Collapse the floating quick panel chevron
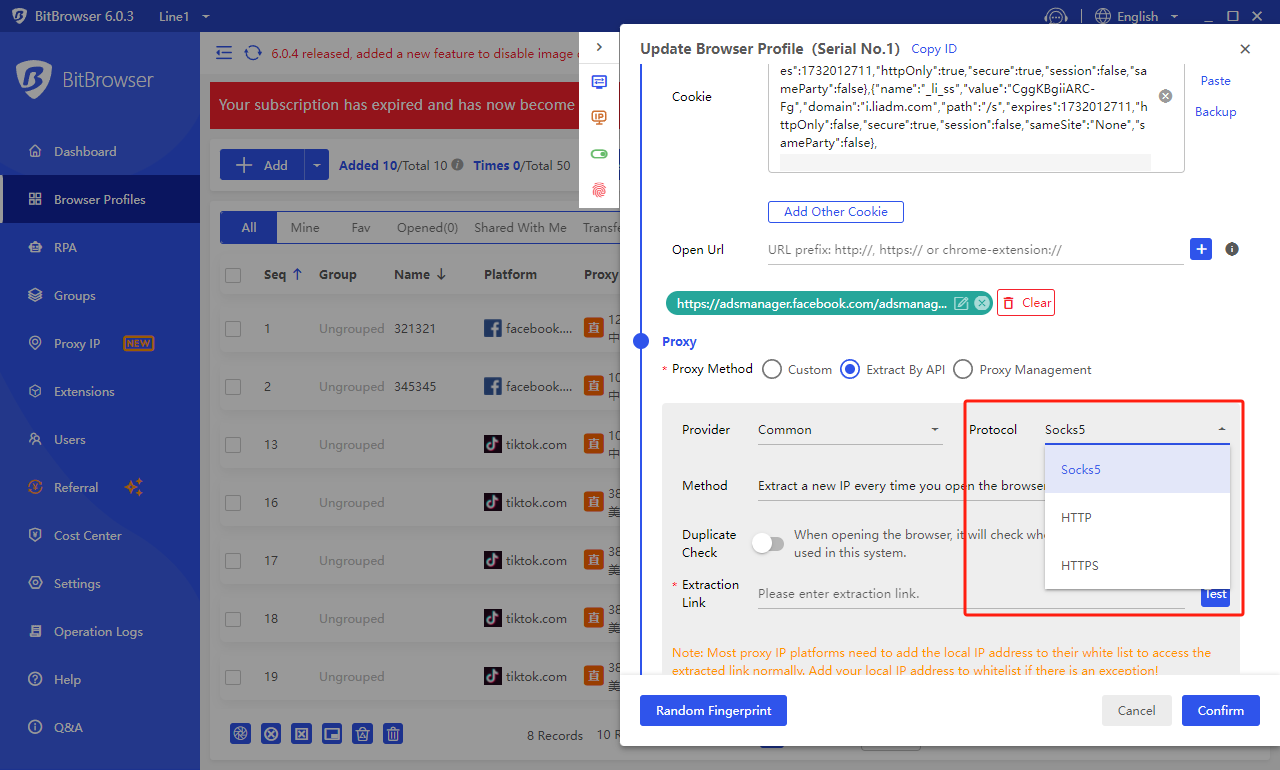Image resolution: width=1280 pixels, height=770 pixels. (x=599, y=47)
